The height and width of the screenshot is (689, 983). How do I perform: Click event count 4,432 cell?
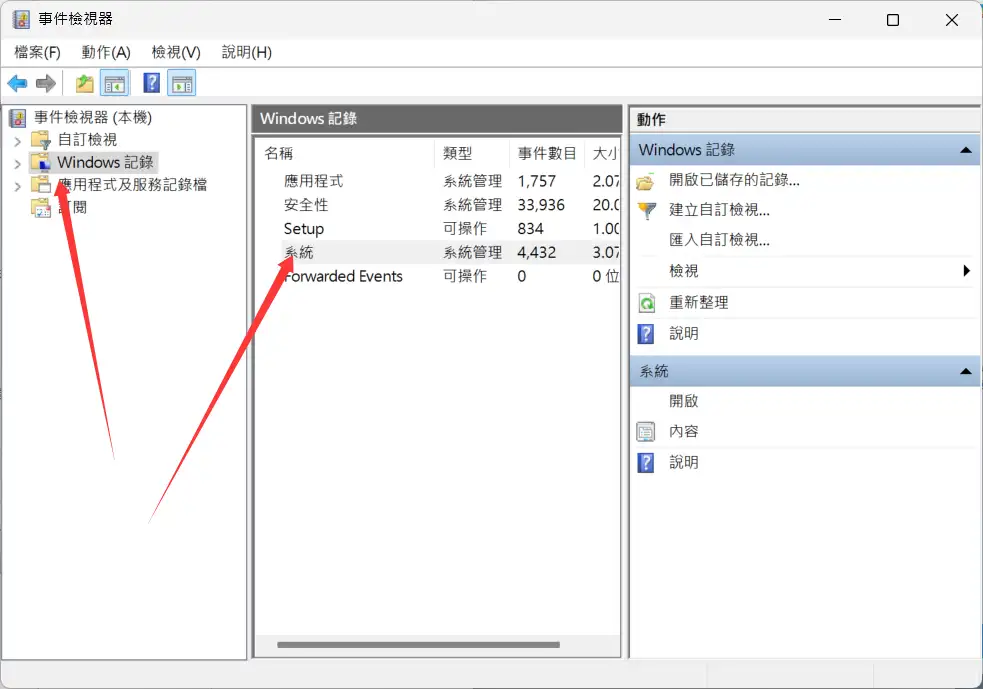coord(537,253)
